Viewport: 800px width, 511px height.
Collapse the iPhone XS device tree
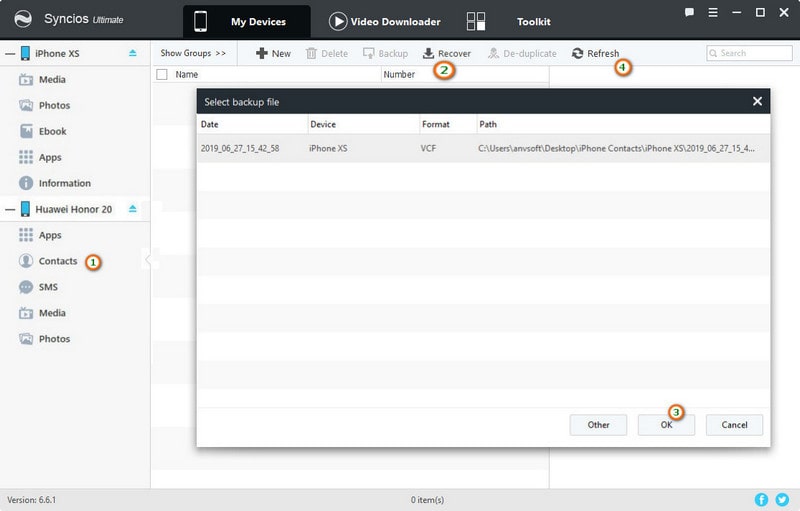(10, 54)
